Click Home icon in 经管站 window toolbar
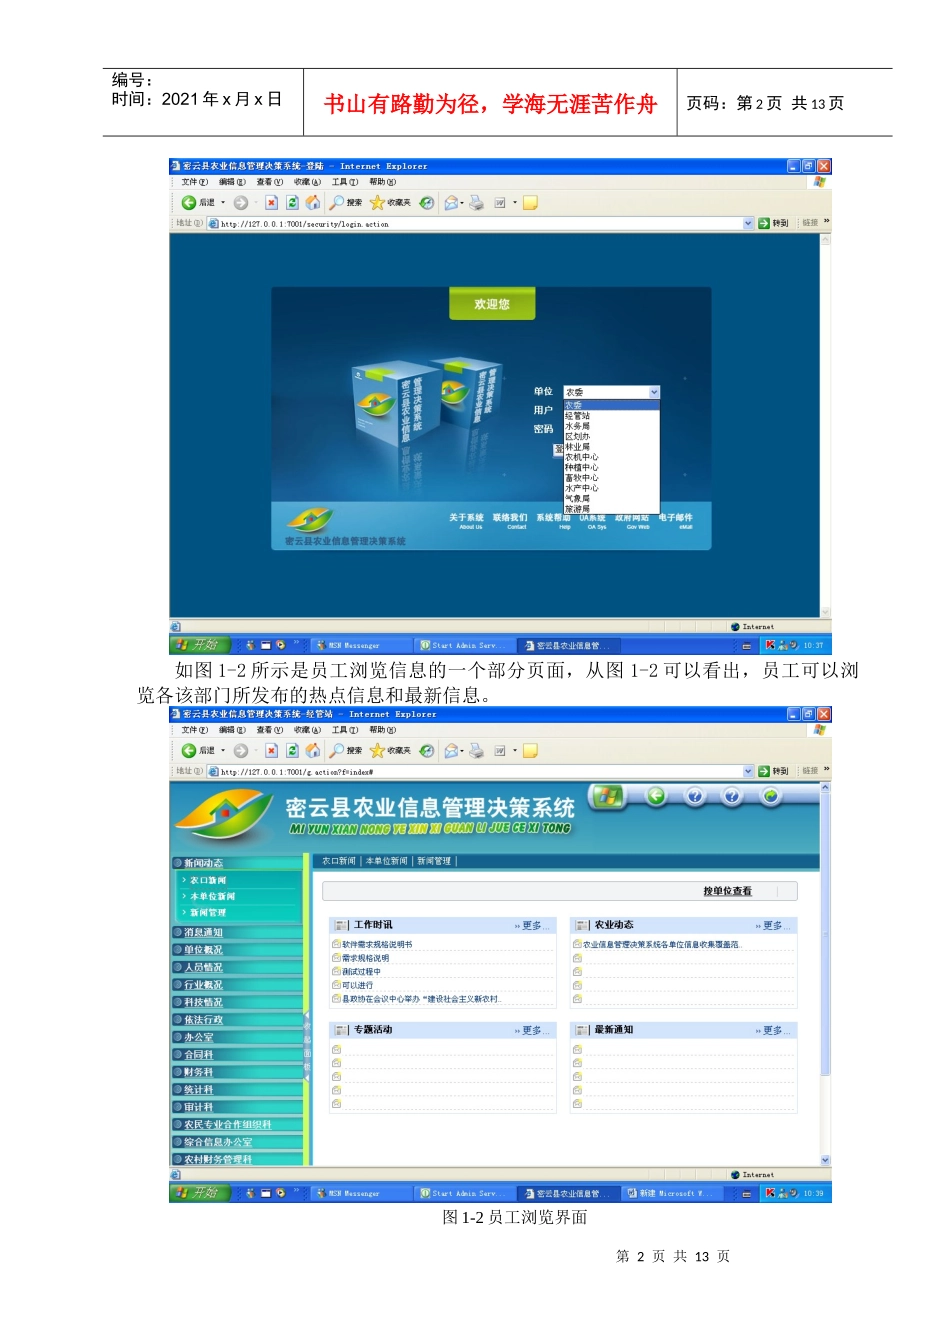This screenshot has height=1344, width=950. pos(313,751)
